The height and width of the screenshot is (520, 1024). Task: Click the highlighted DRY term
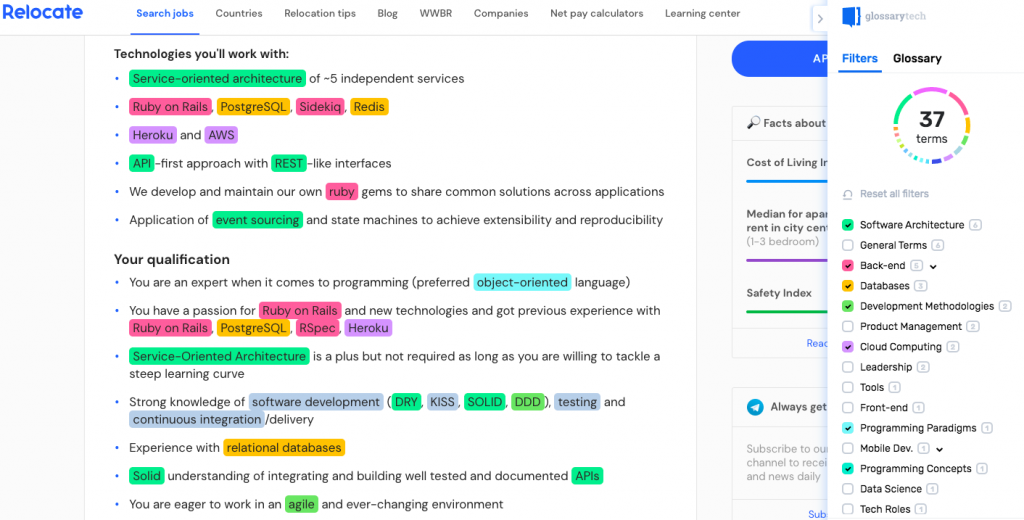click(406, 402)
